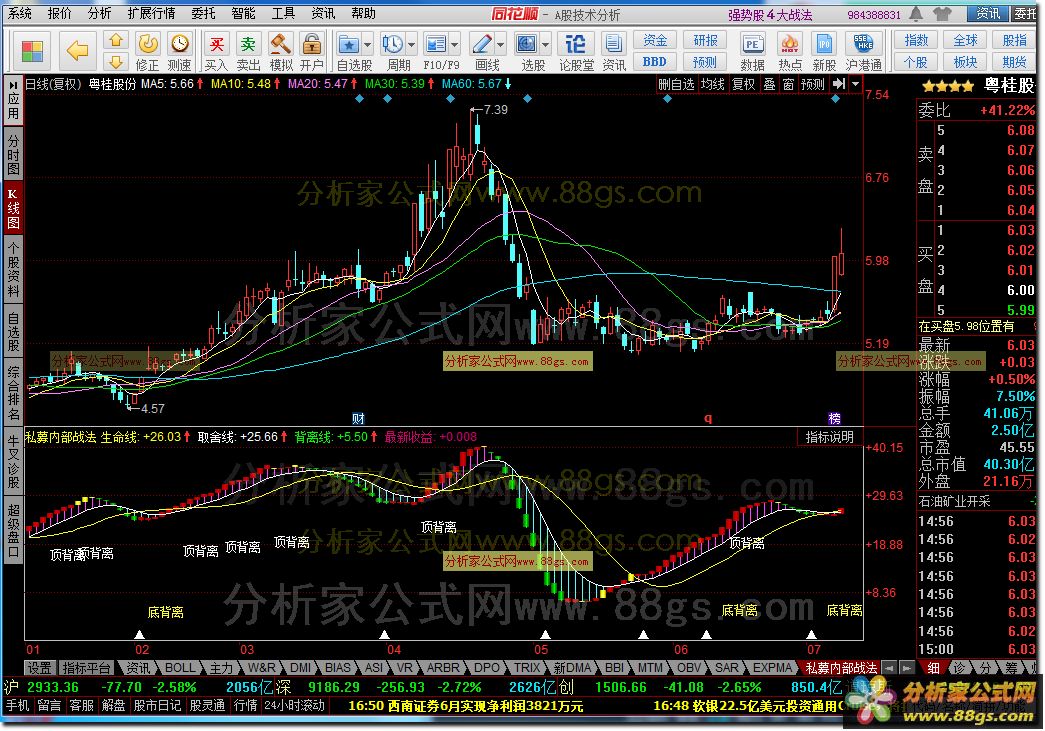Click the 修正 refresh icon
Image resolution: width=1045 pixels, height=731 pixels.
point(147,44)
